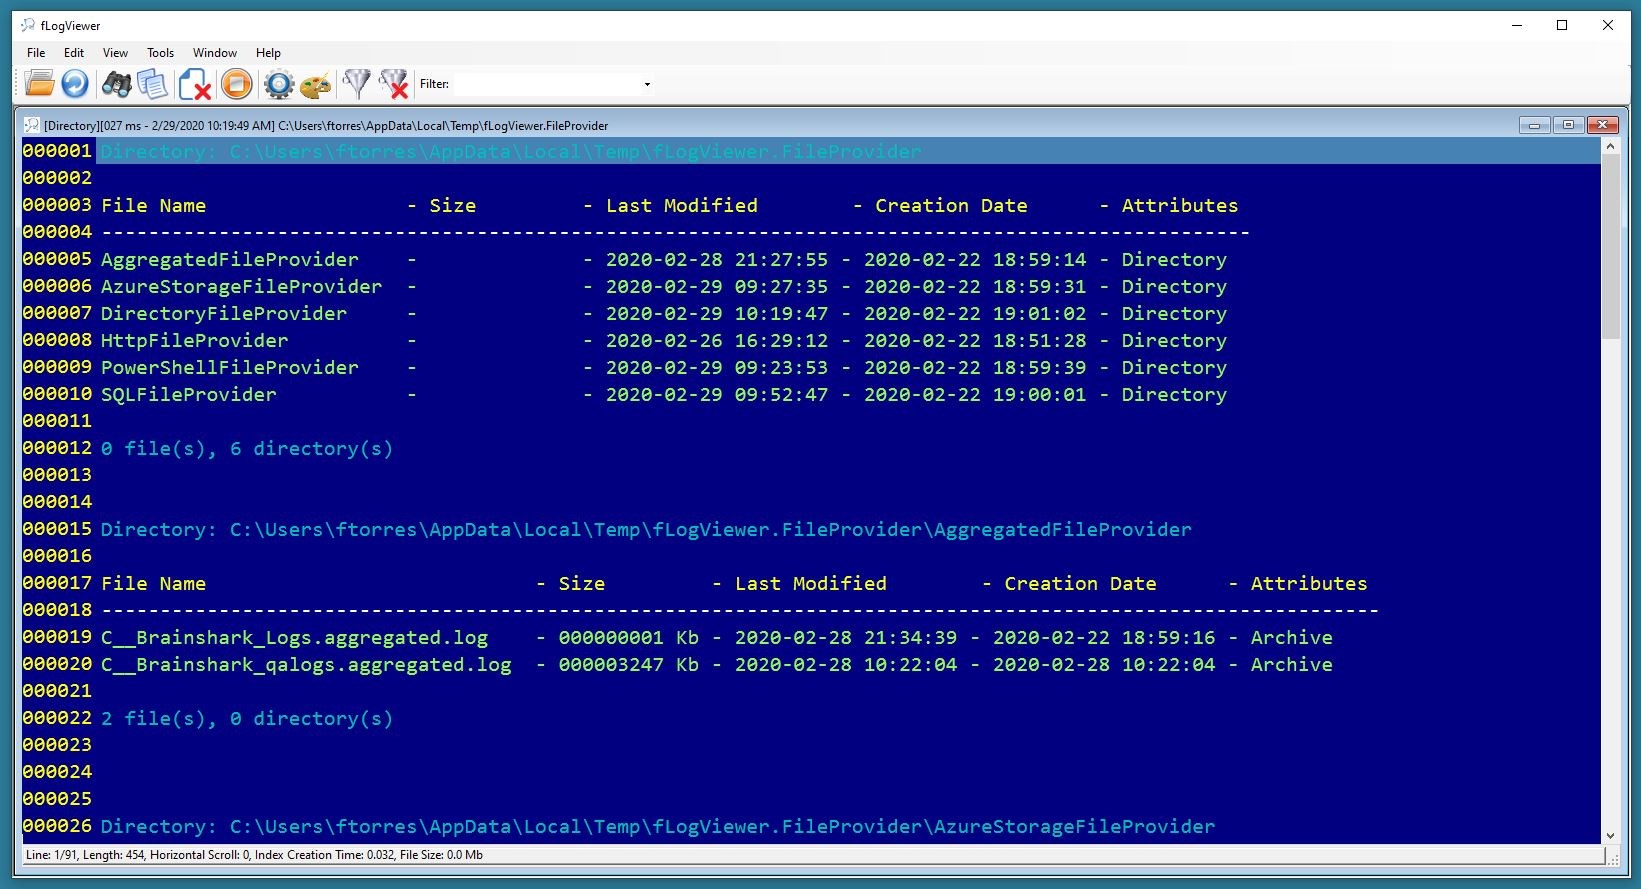
Task: Open the Help menu
Action: 268,53
